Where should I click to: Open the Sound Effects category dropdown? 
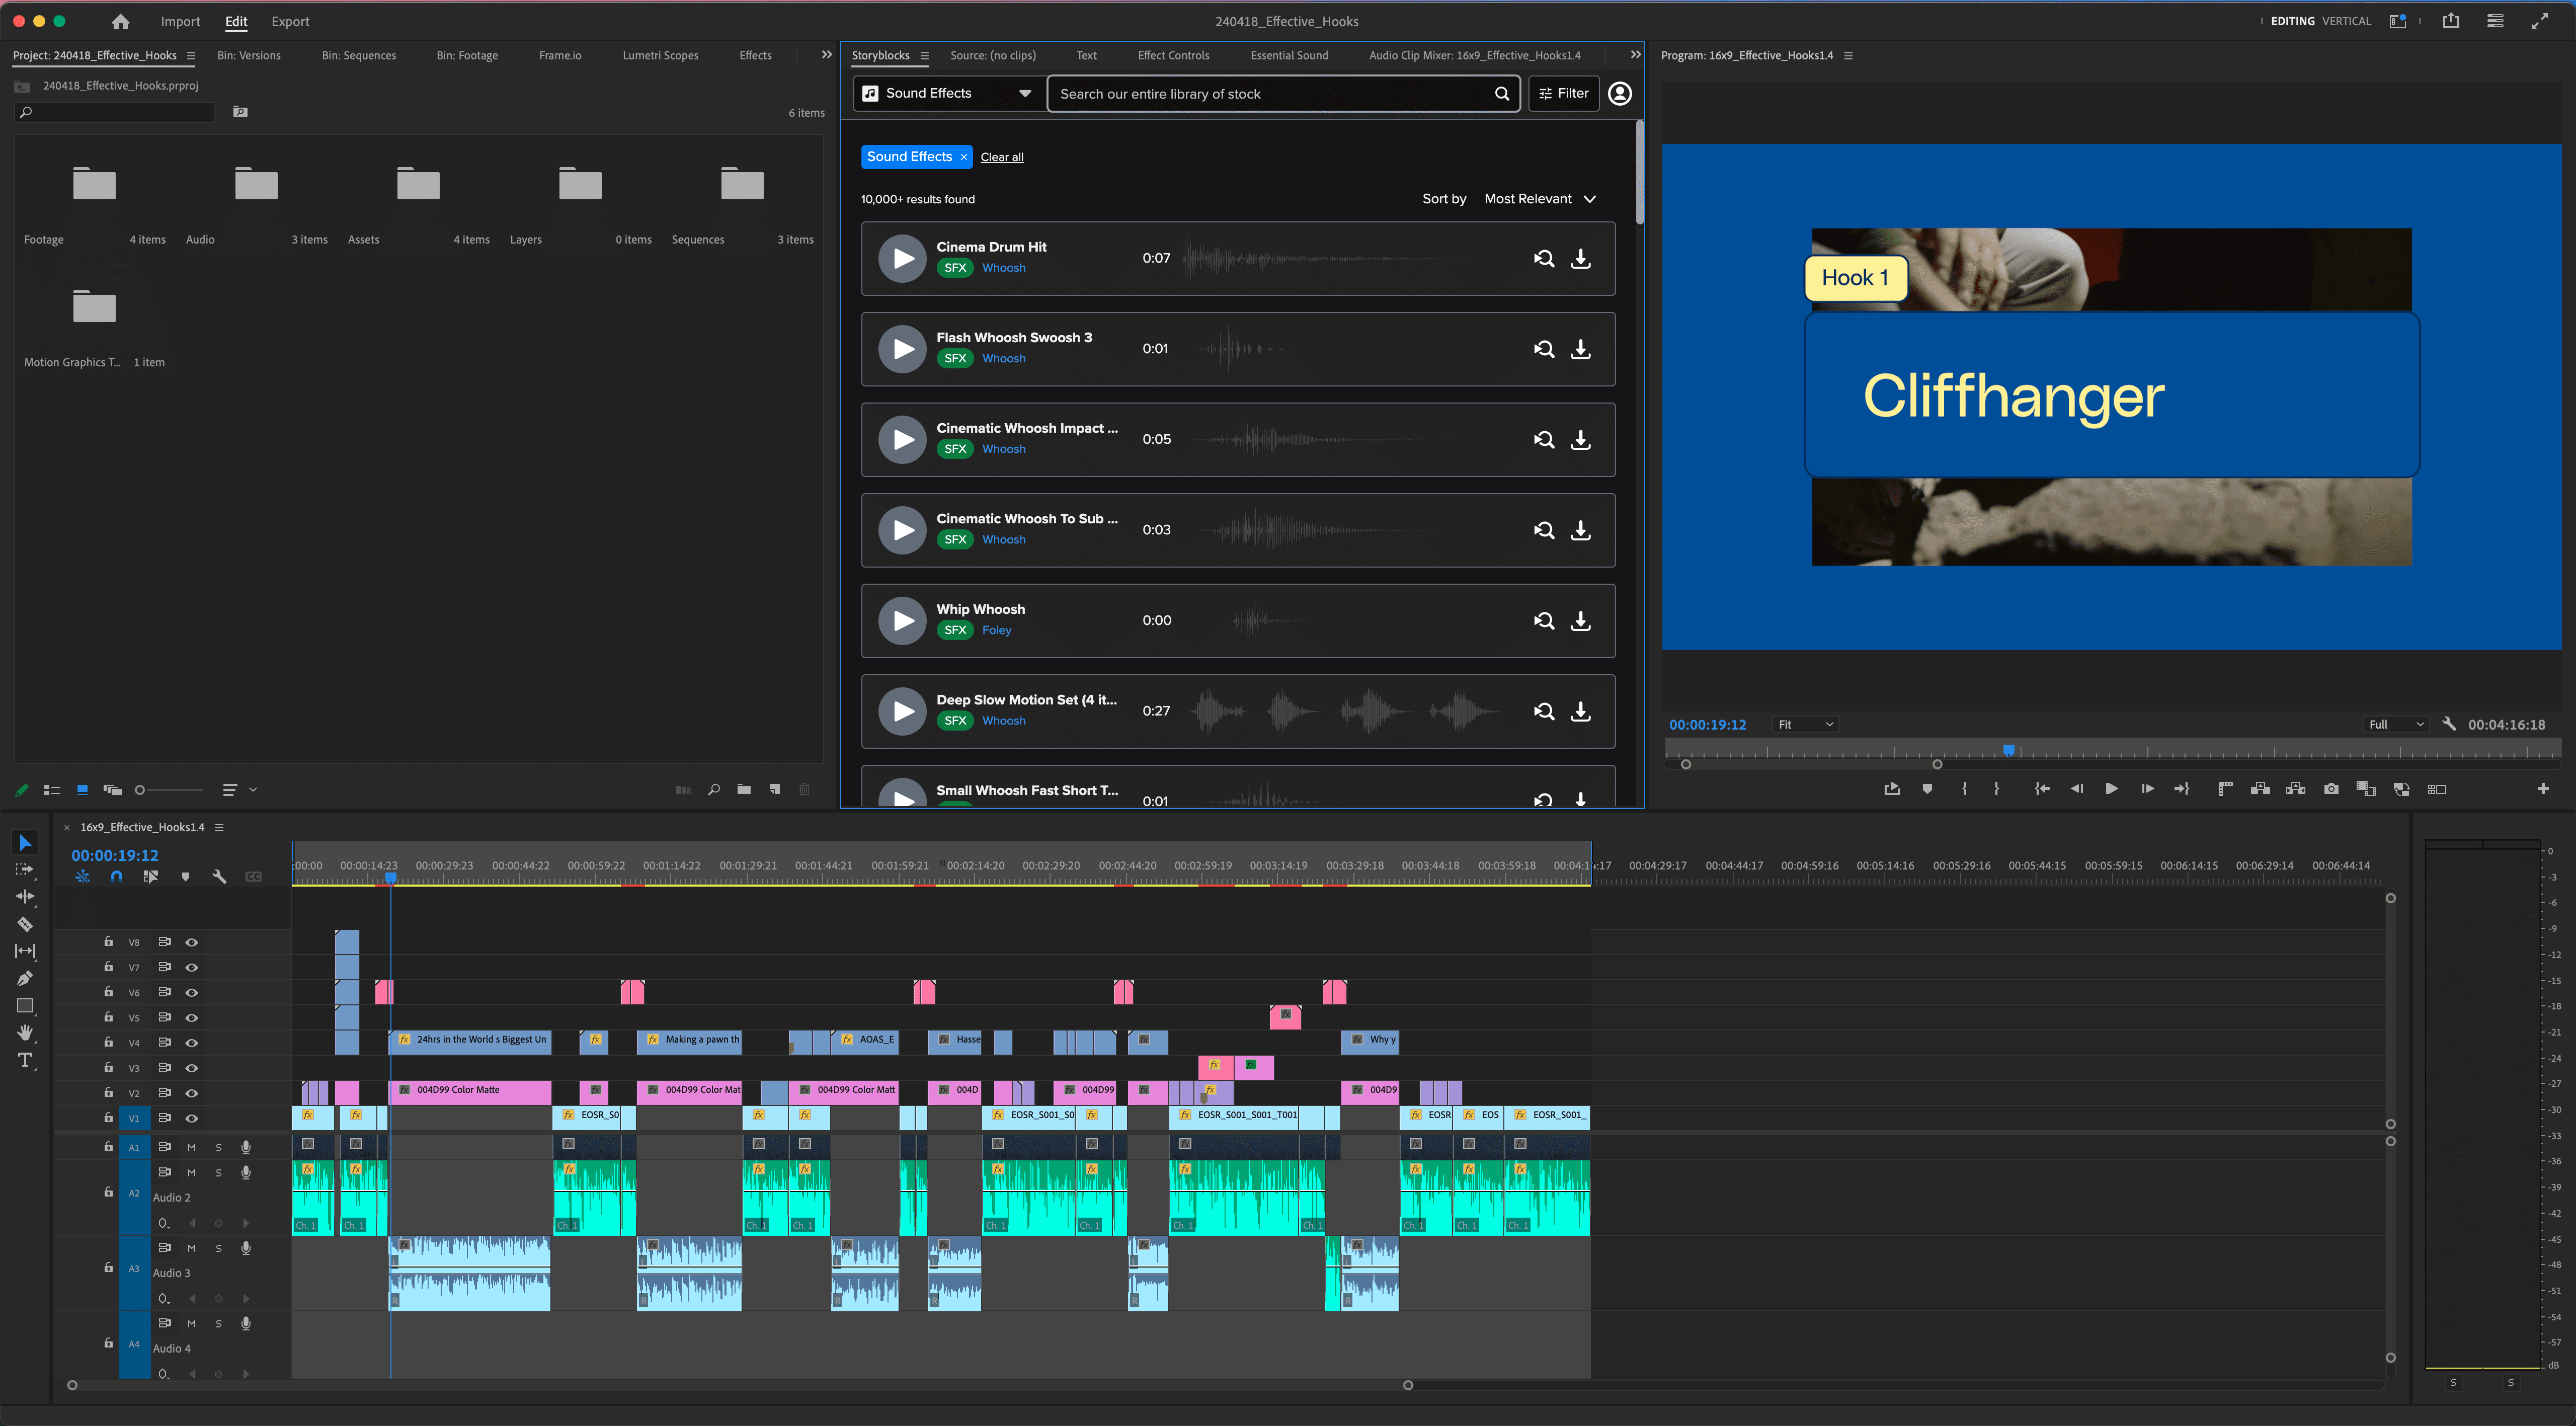click(x=946, y=93)
